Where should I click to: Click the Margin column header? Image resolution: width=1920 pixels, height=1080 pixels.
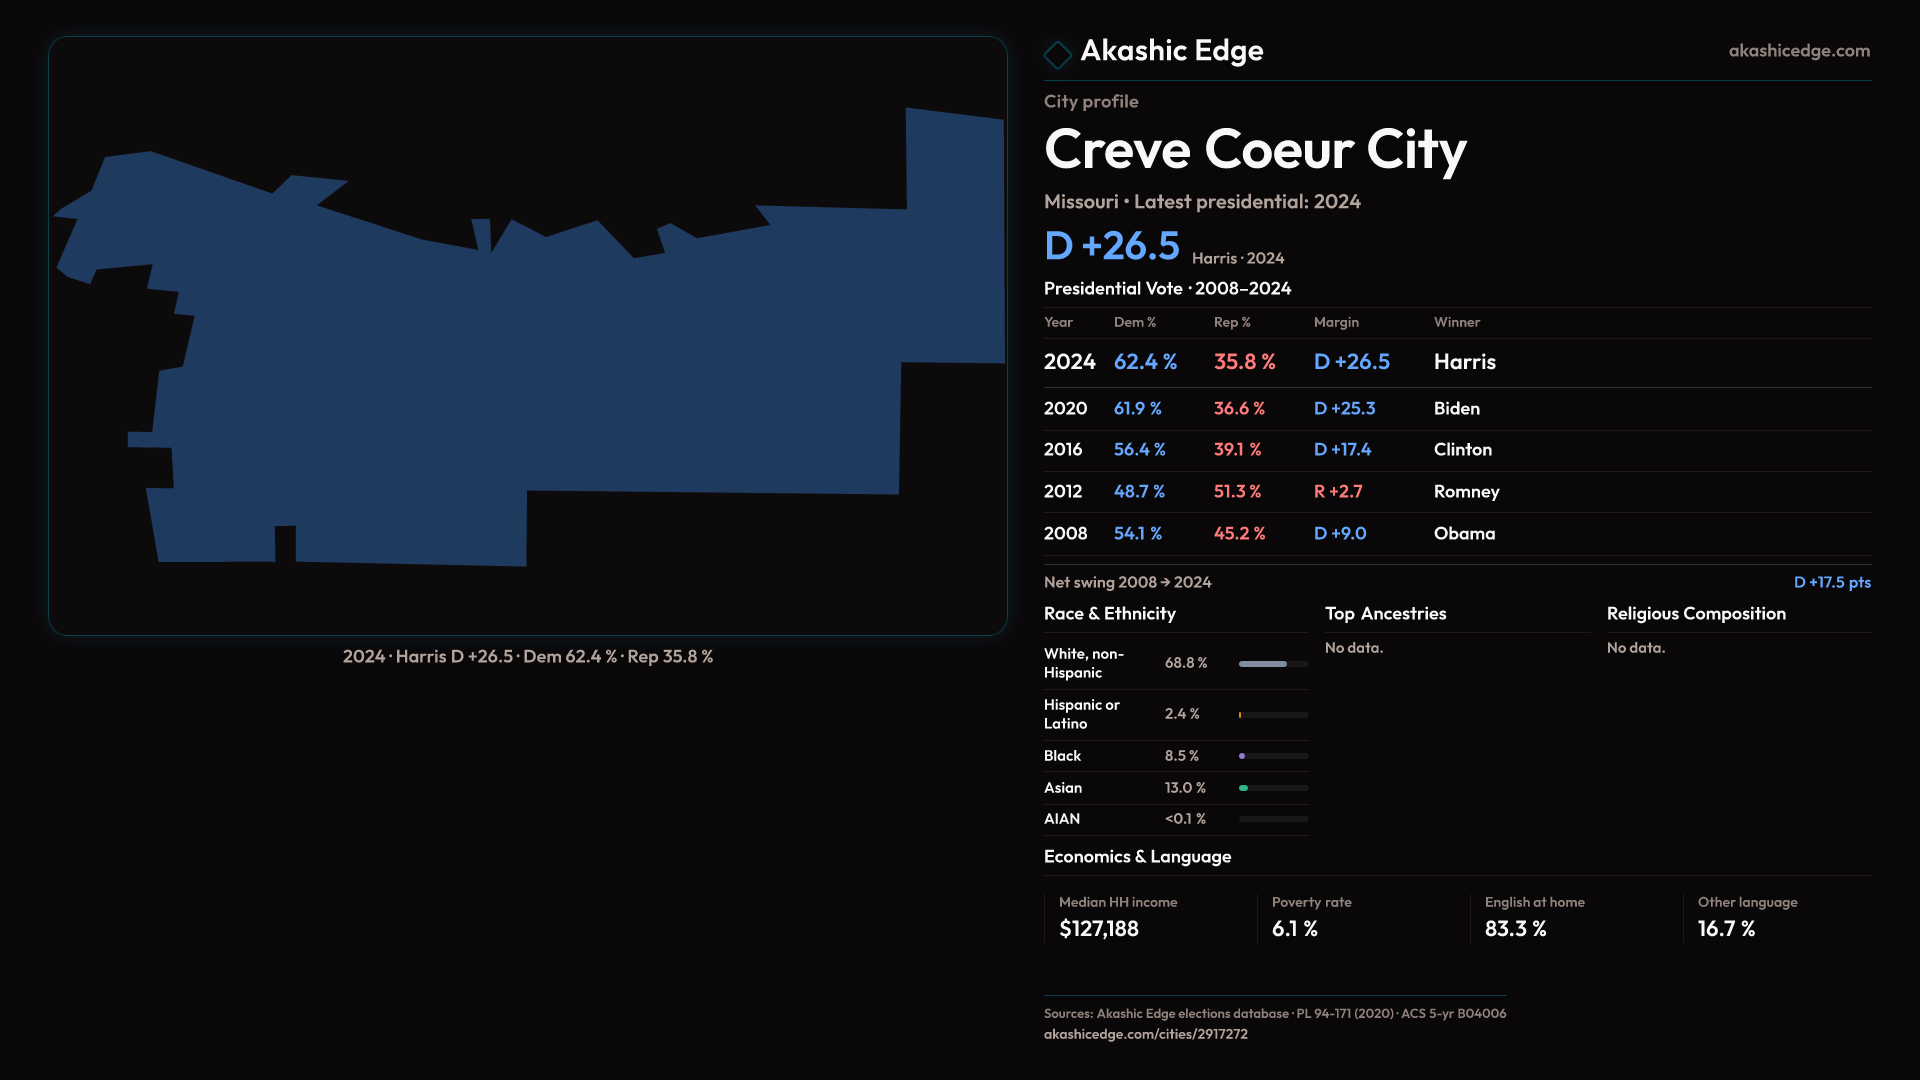tap(1336, 322)
